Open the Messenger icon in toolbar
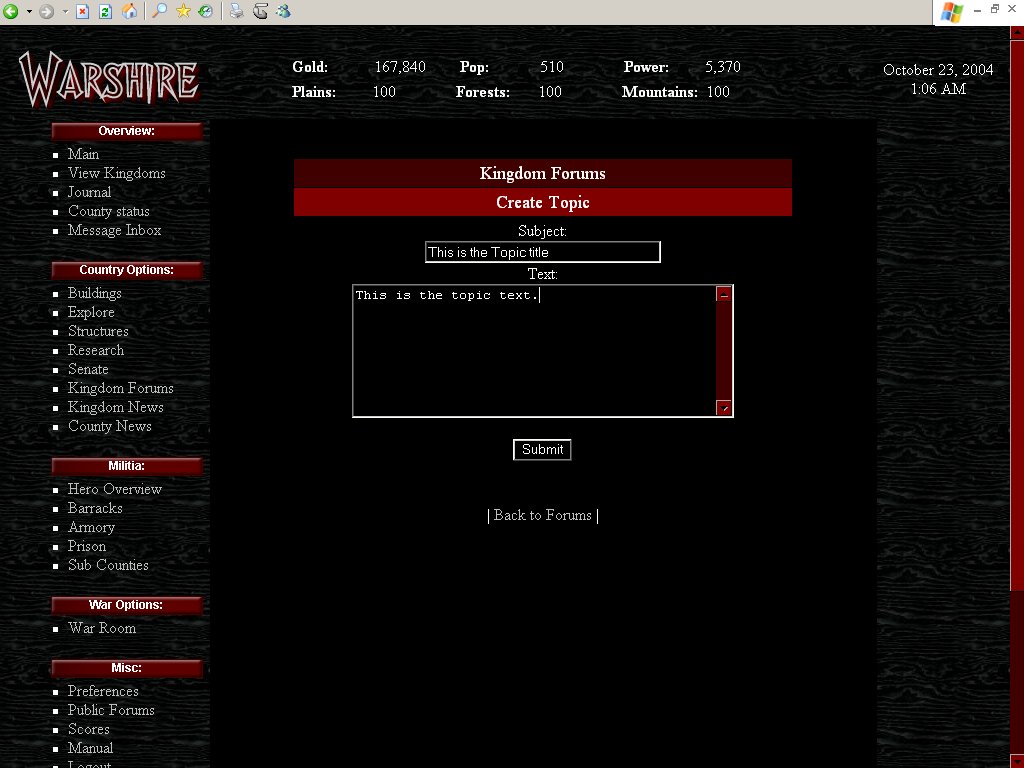This screenshot has height=768, width=1024. coord(283,12)
